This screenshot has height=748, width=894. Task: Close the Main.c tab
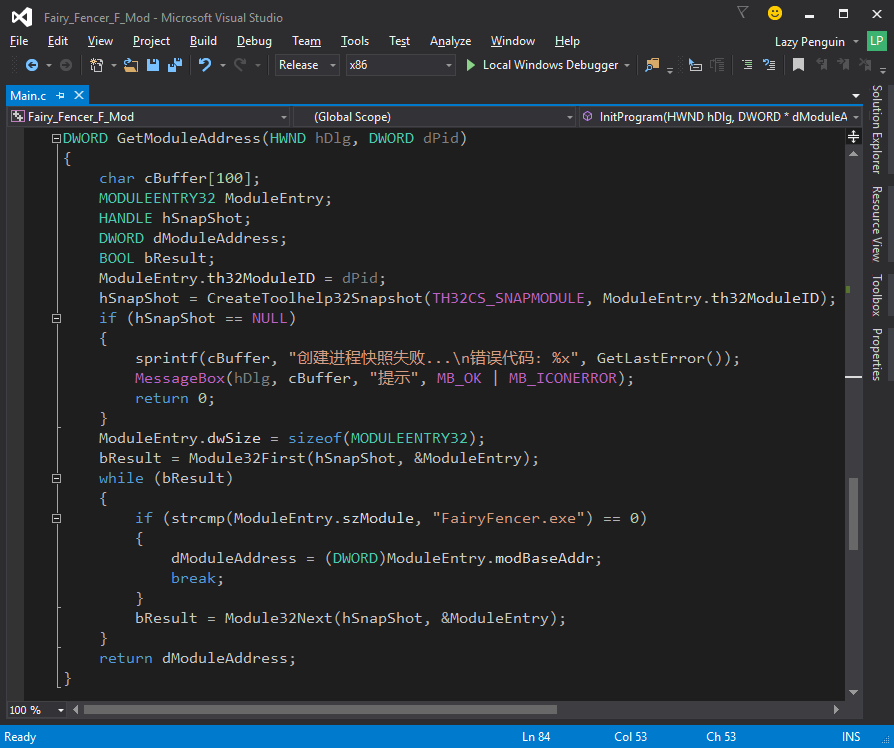click(79, 95)
